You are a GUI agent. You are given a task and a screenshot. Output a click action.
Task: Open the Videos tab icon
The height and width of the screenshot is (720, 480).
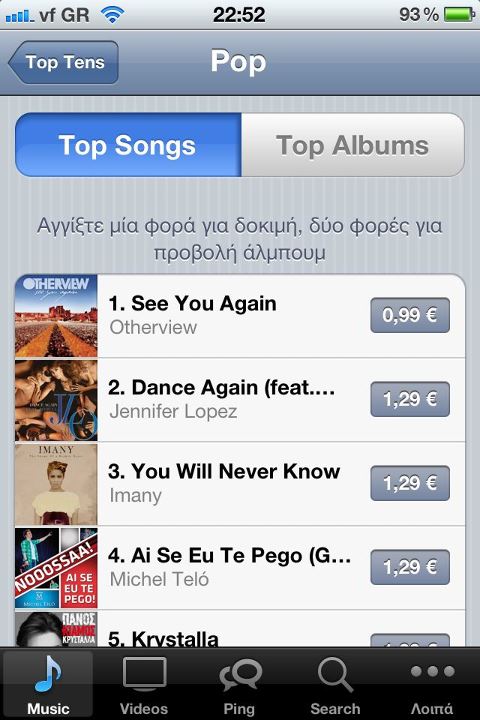[144, 673]
